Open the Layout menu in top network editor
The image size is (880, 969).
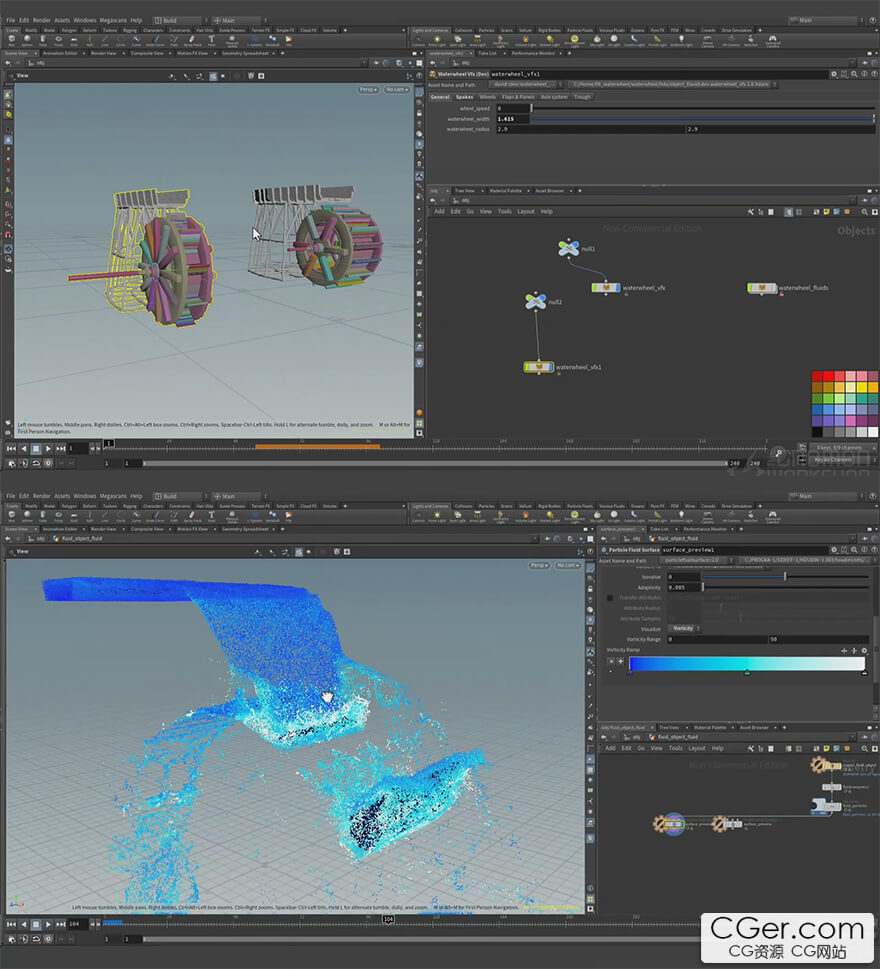(x=526, y=212)
